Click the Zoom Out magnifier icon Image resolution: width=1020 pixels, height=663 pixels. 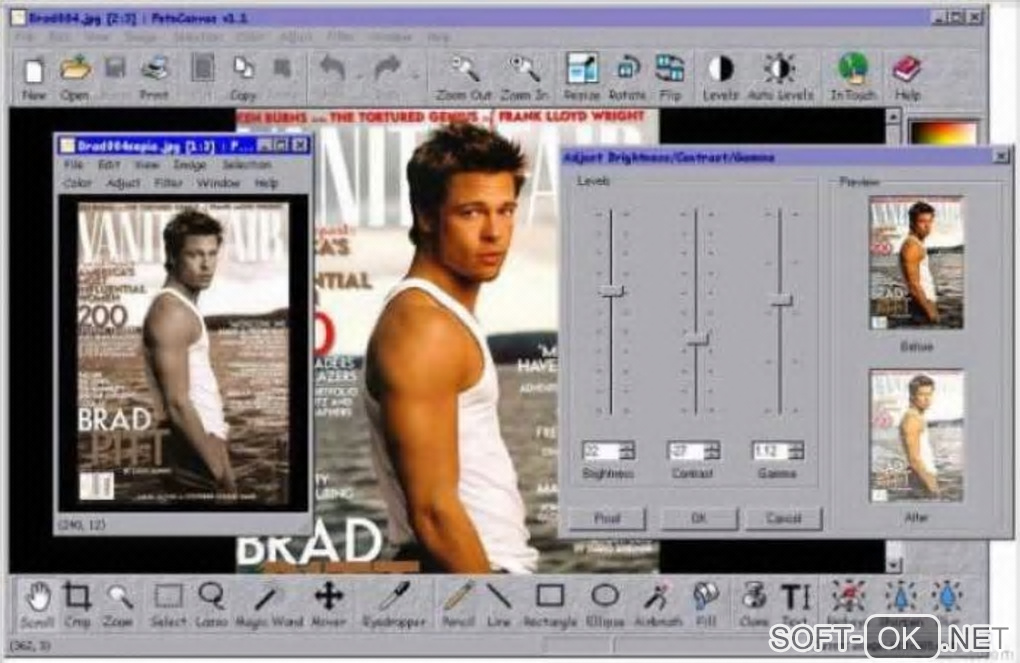(464, 69)
